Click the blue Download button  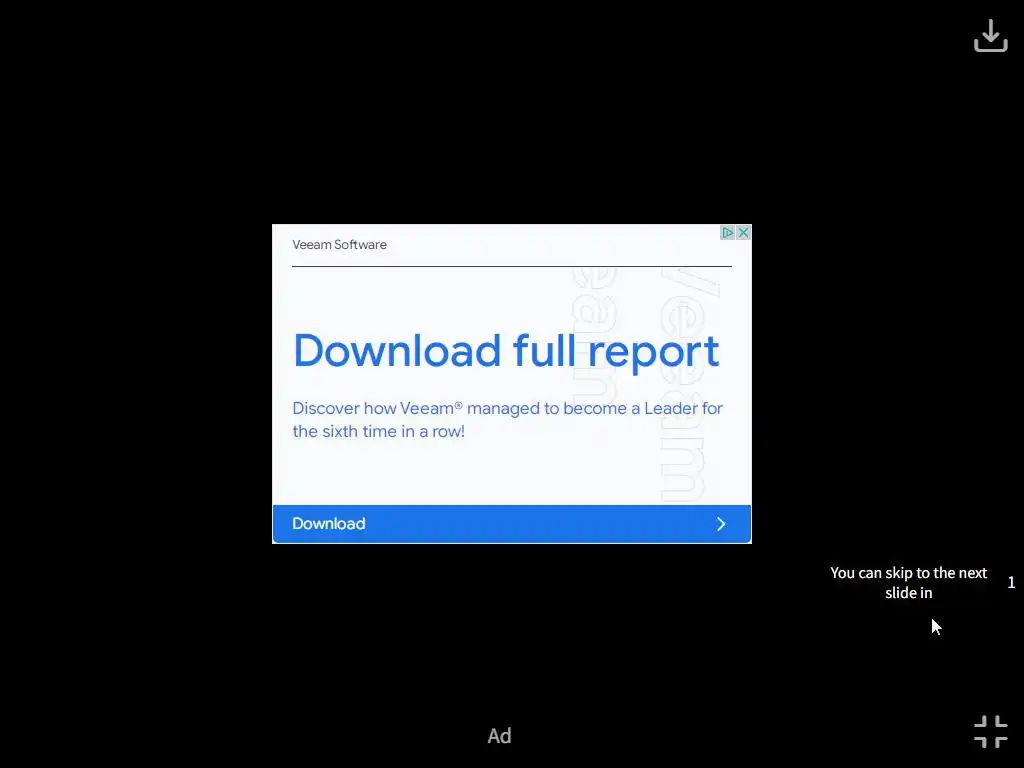pyautogui.click(x=511, y=524)
